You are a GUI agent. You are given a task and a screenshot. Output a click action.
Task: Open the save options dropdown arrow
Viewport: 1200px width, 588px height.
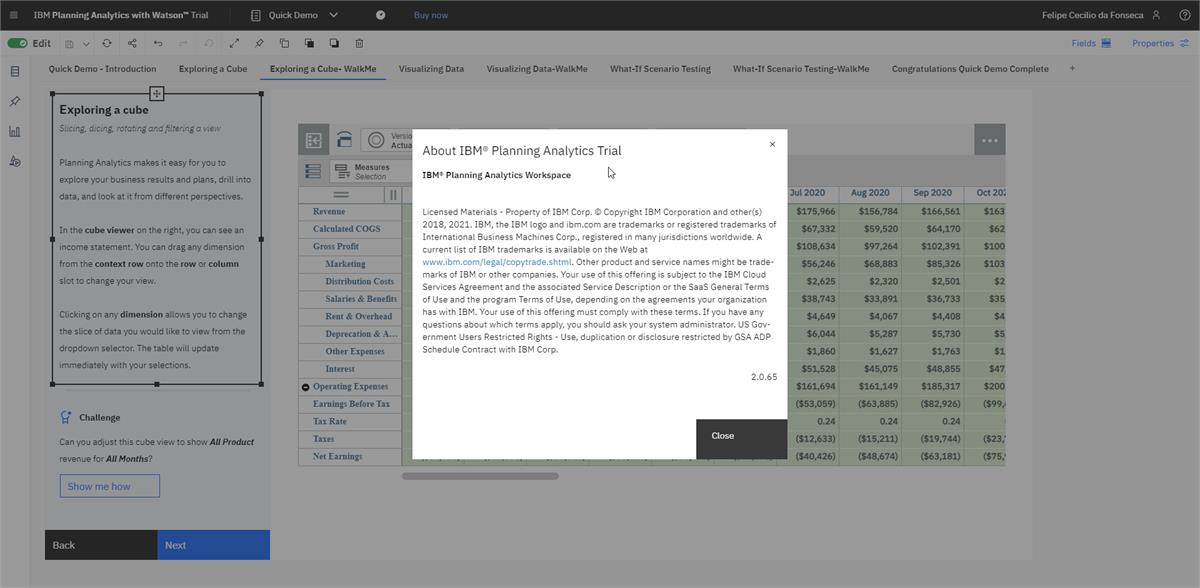coord(86,44)
